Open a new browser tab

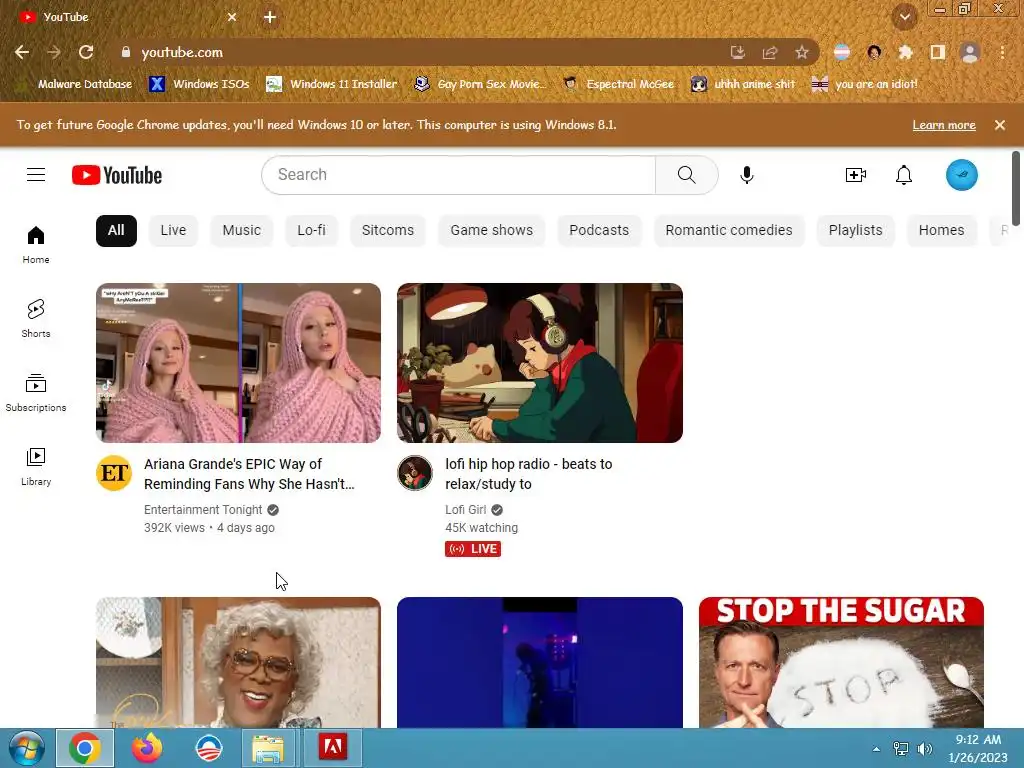270,17
